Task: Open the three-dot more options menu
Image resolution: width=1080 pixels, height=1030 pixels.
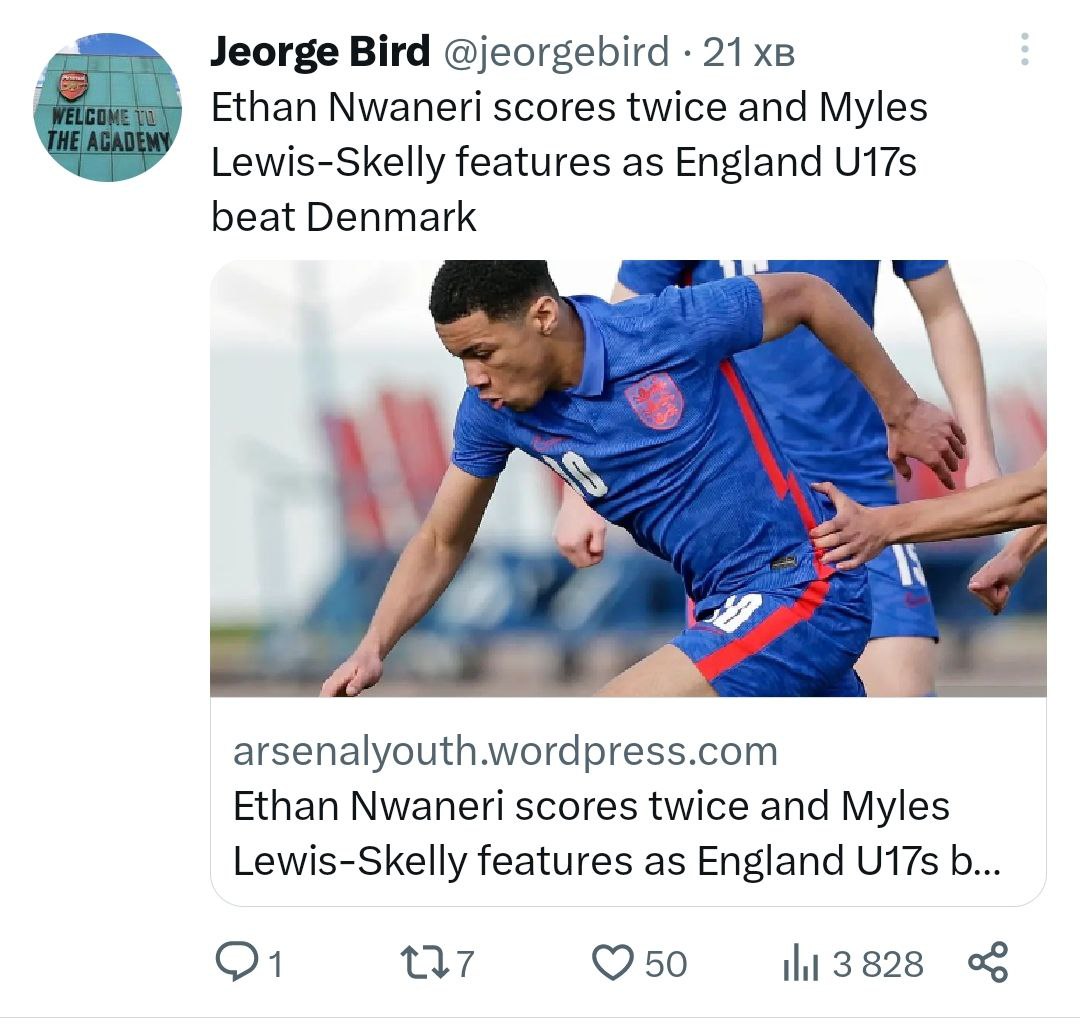Action: click(x=1023, y=50)
